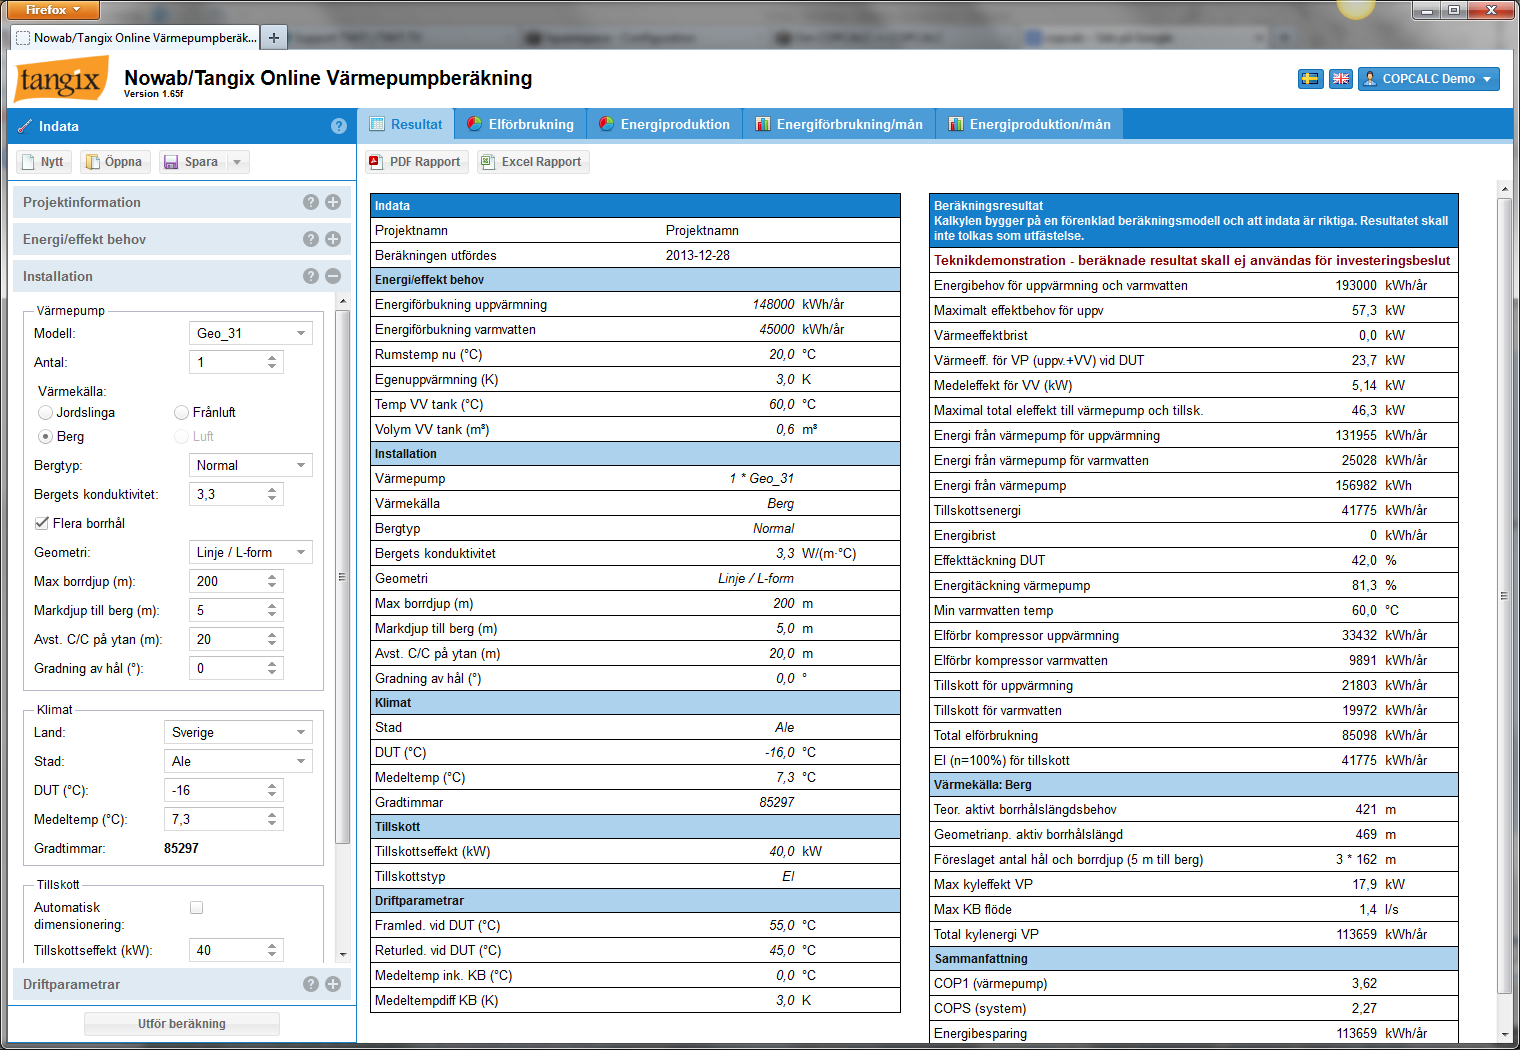
Task: Open the COPCALC Demo user menu
Action: point(1429,79)
